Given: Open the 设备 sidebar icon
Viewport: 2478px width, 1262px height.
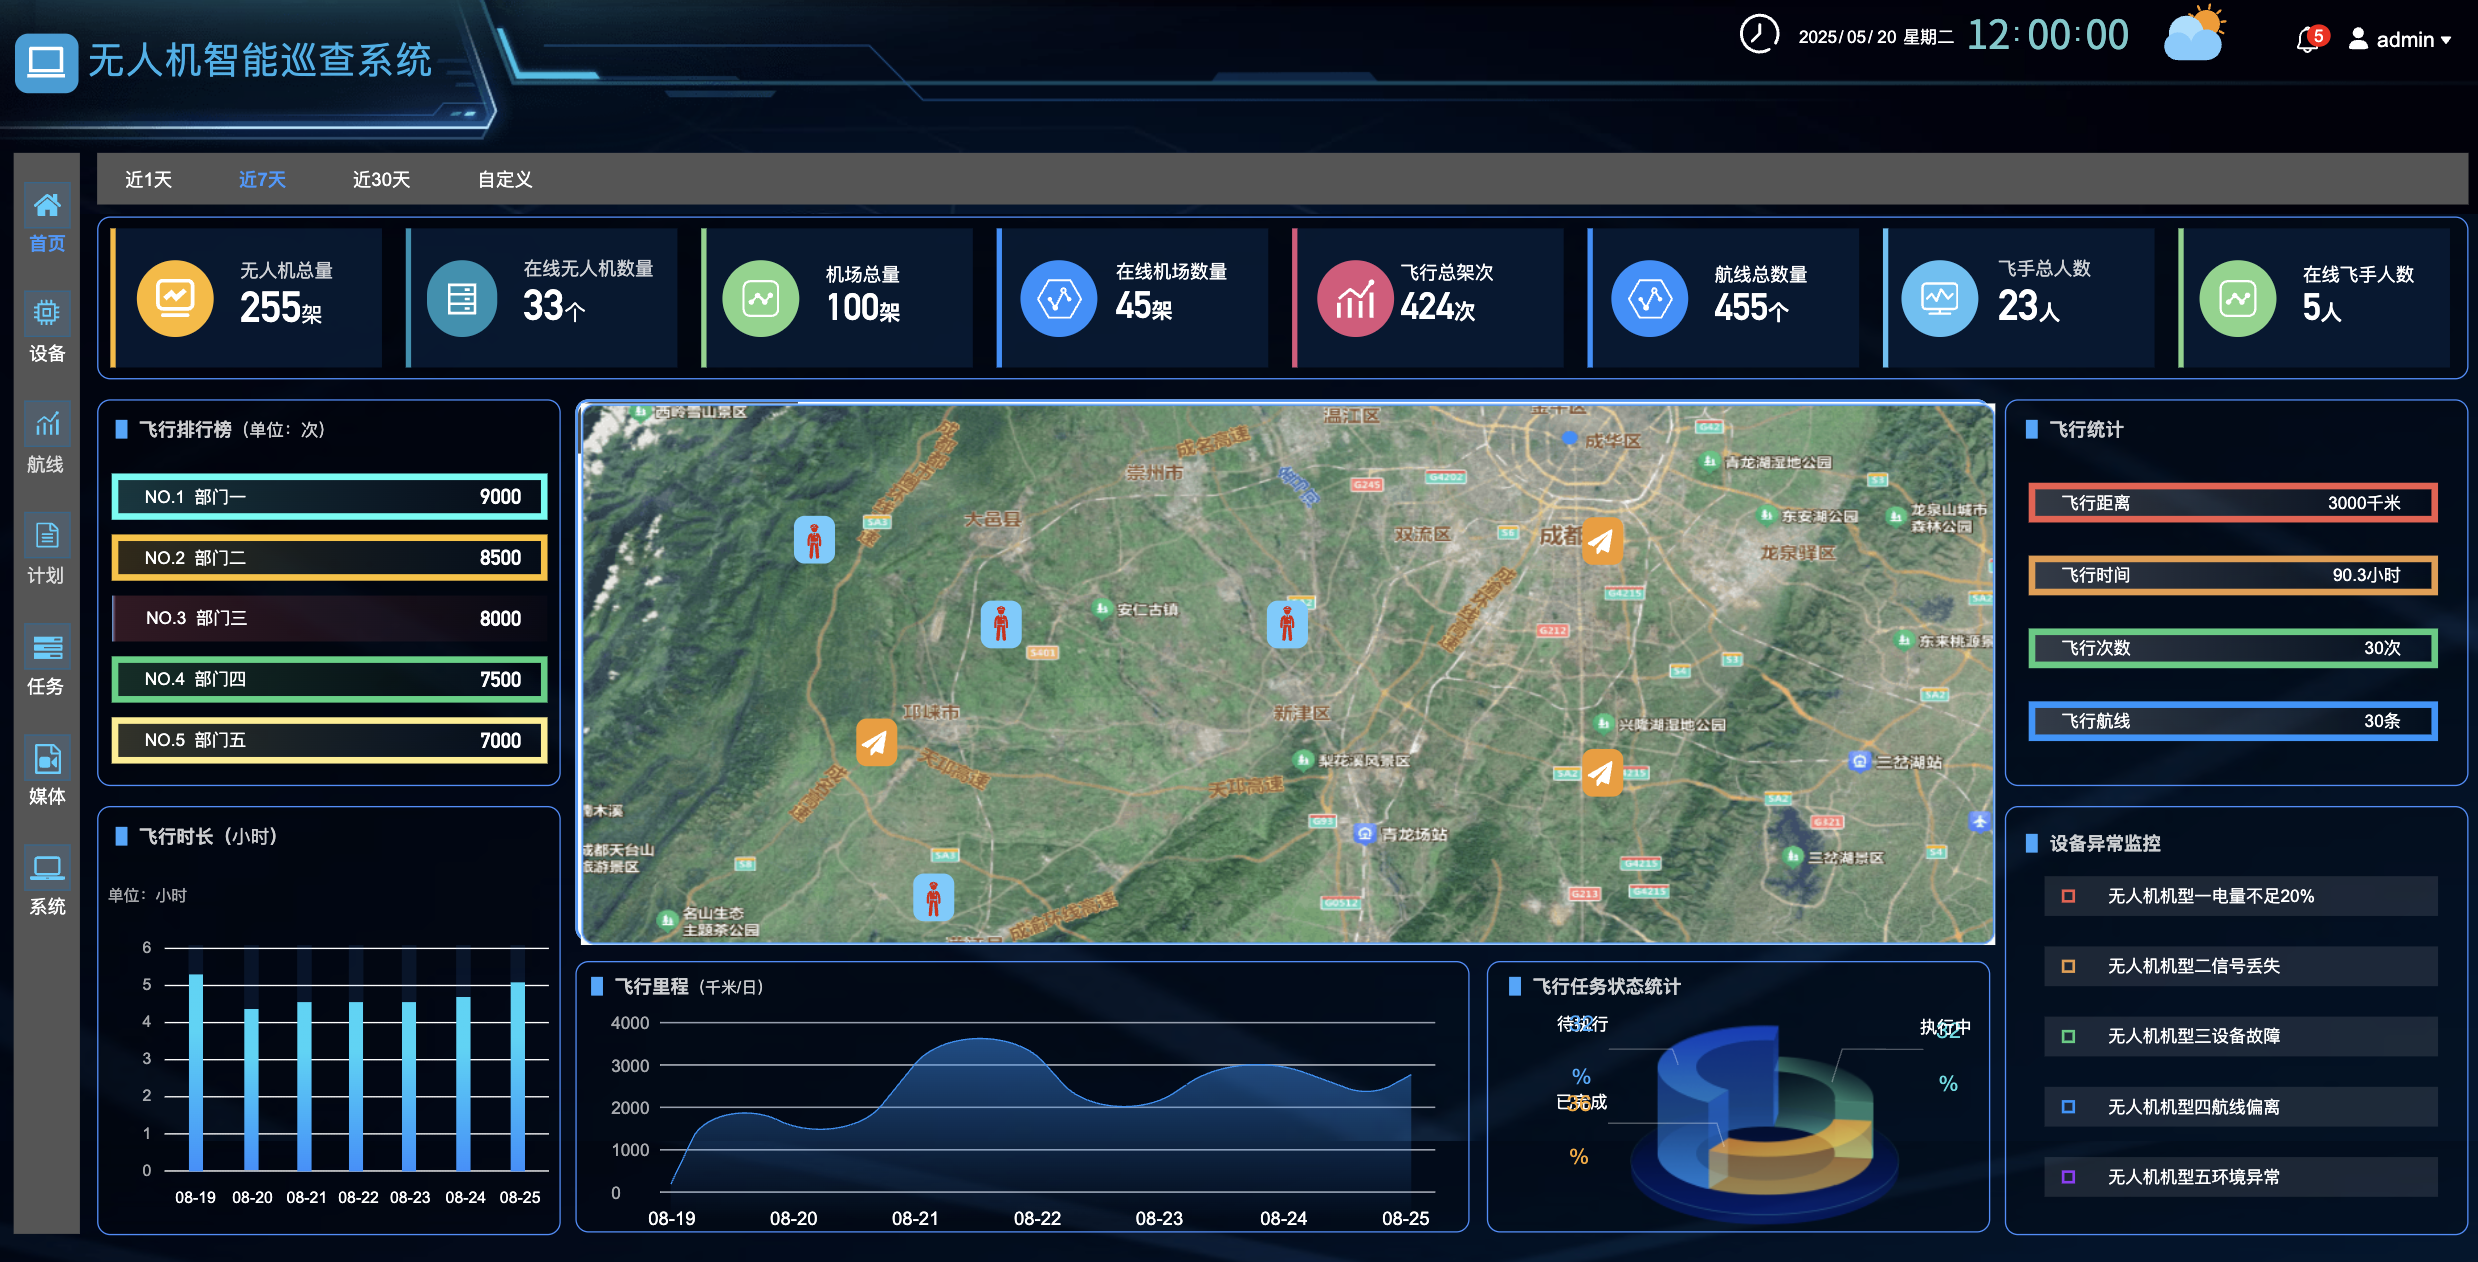Looking at the screenshot, I should 46,315.
